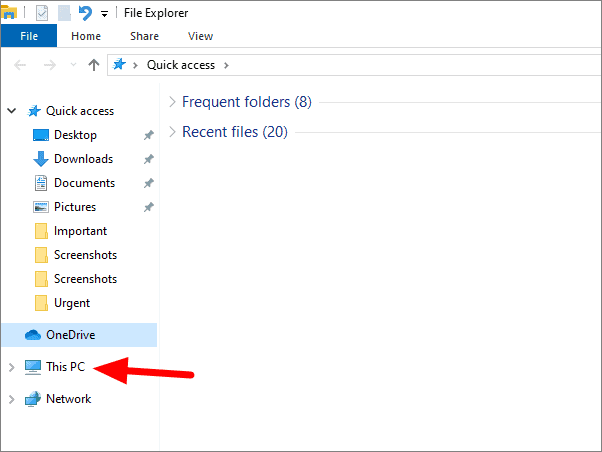Click the Quick access star in the address bar
Image resolution: width=602 pixels, height=452 pixels.
click(x=119, y=64)
